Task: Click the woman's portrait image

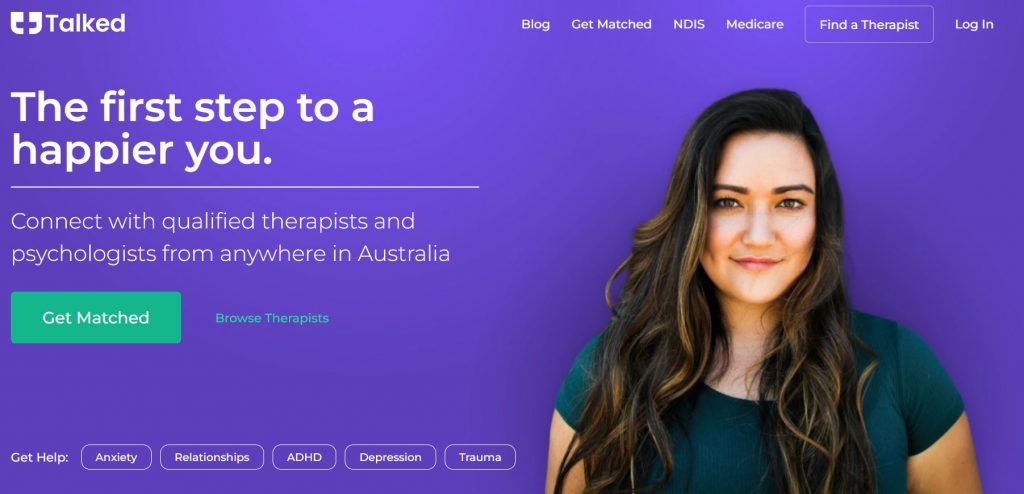Action: click(763, 291)
